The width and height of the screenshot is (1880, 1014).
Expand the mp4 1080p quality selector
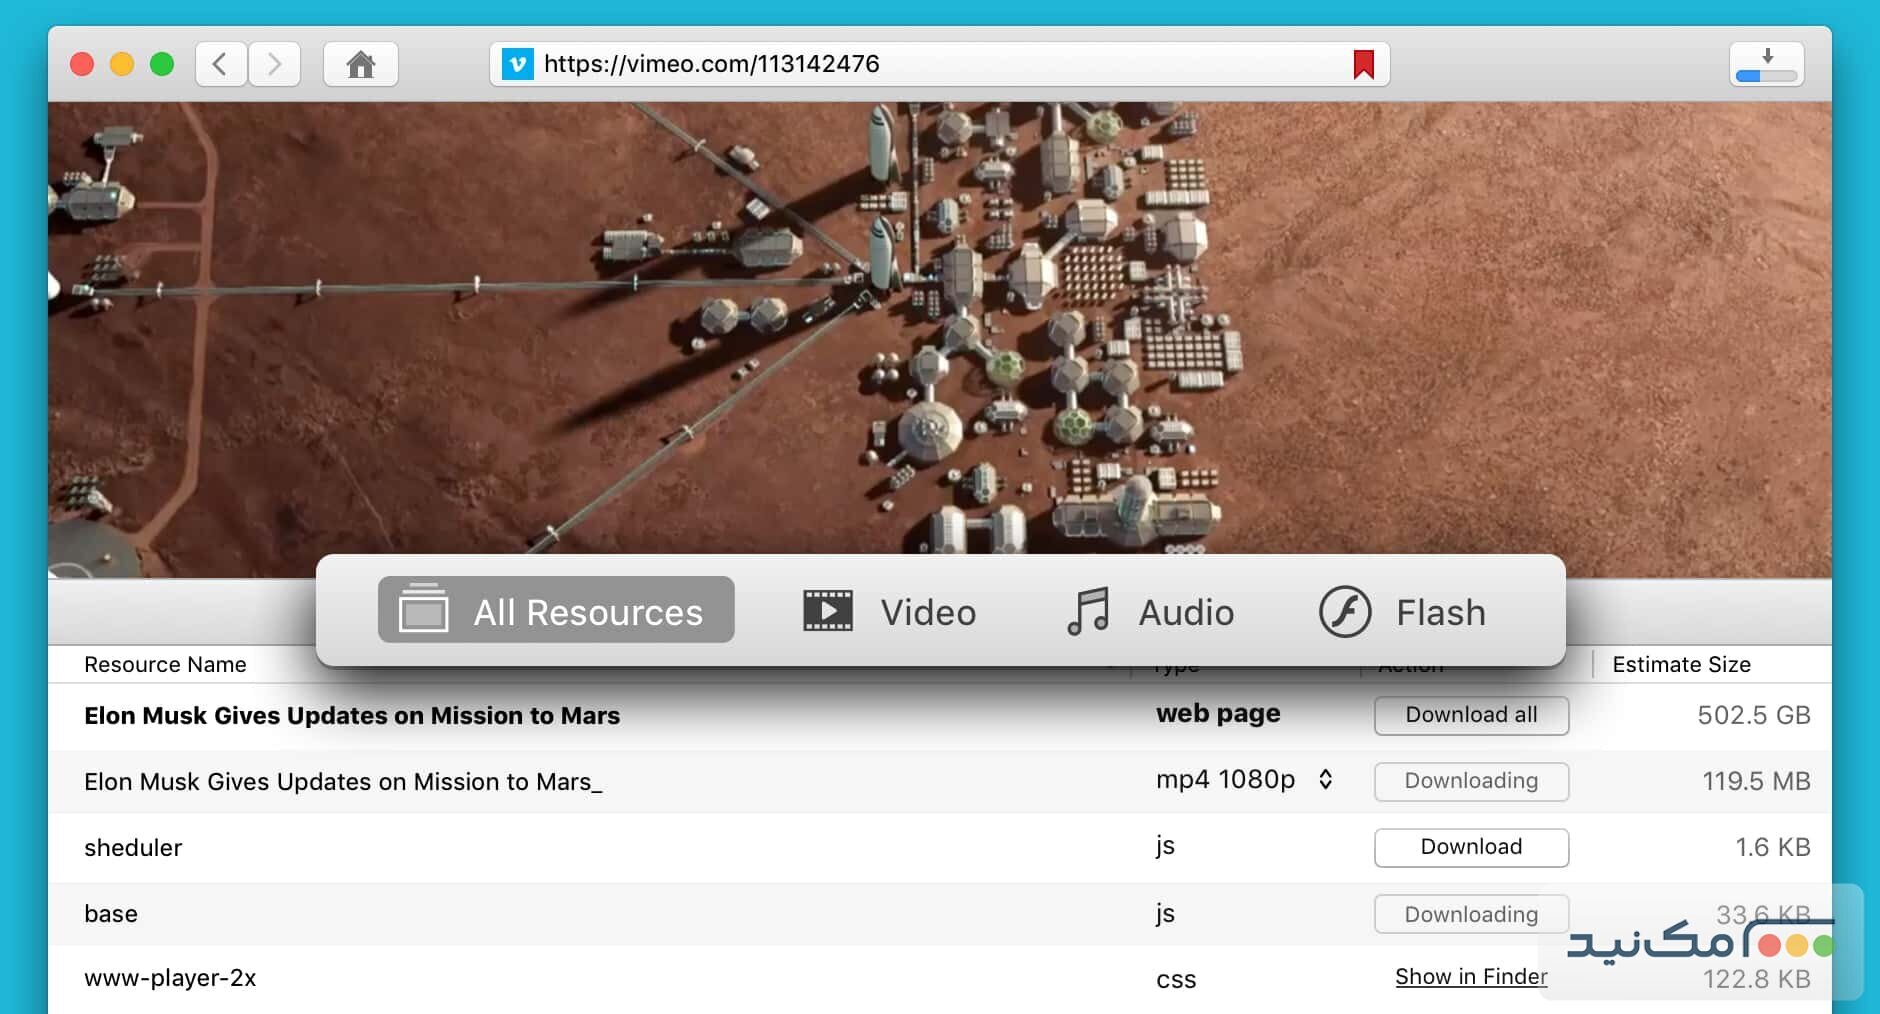[1325, 780]
